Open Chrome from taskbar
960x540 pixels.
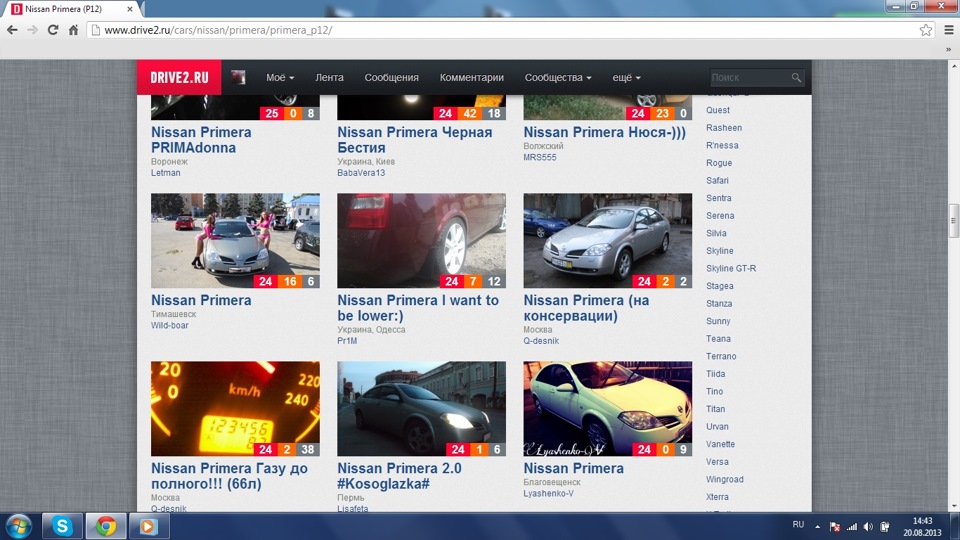click(x=105, y=527)
